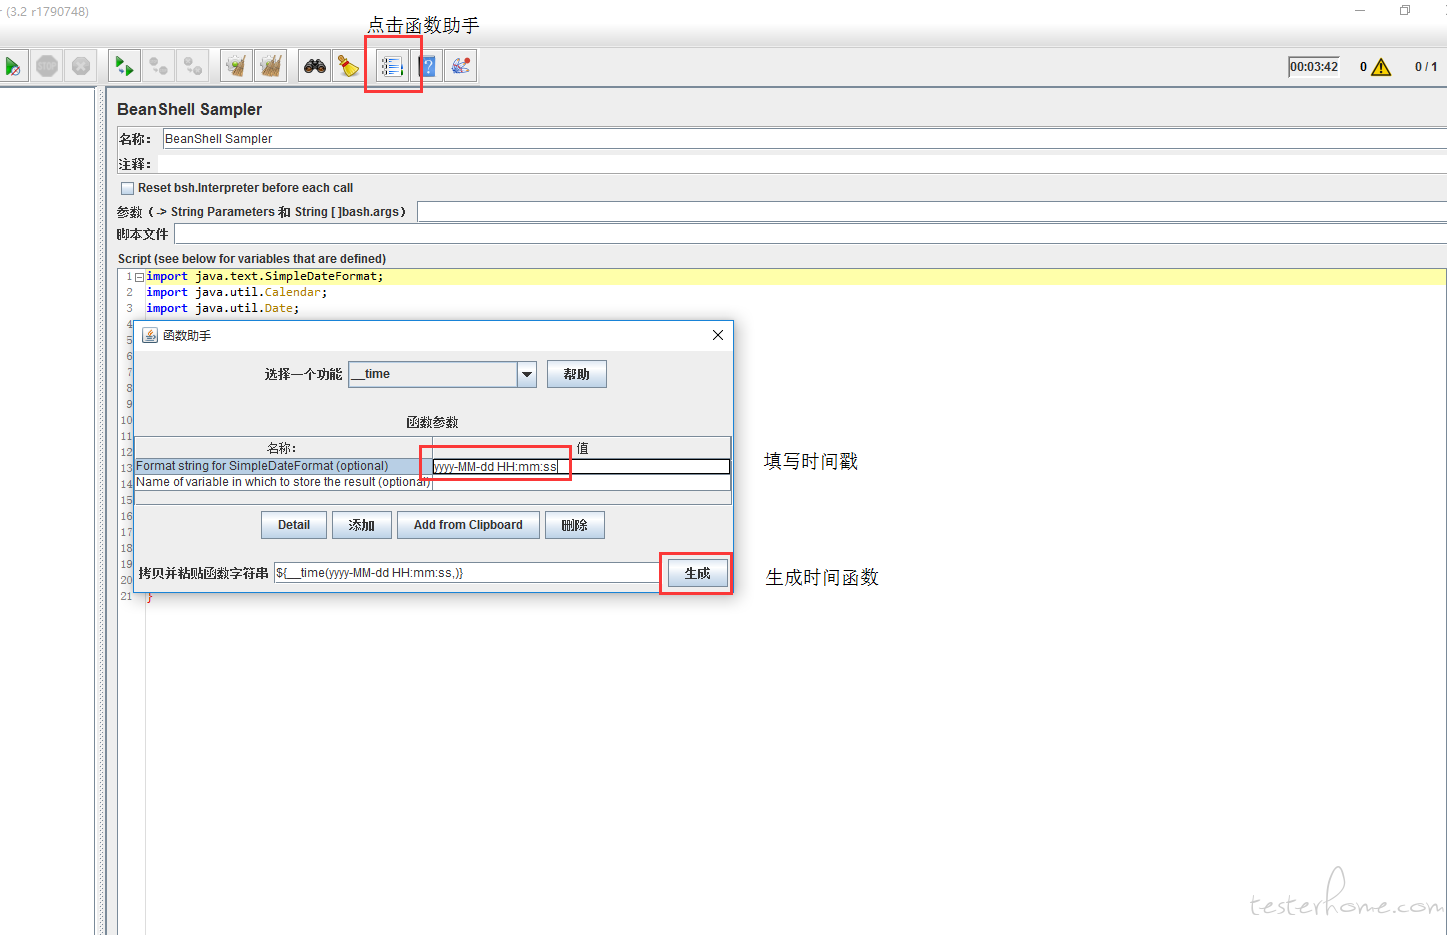Viewport: 1447px width, 935px height.
Task: Click code line 'import java.util.Calendar;'
Action: point(236,292)
